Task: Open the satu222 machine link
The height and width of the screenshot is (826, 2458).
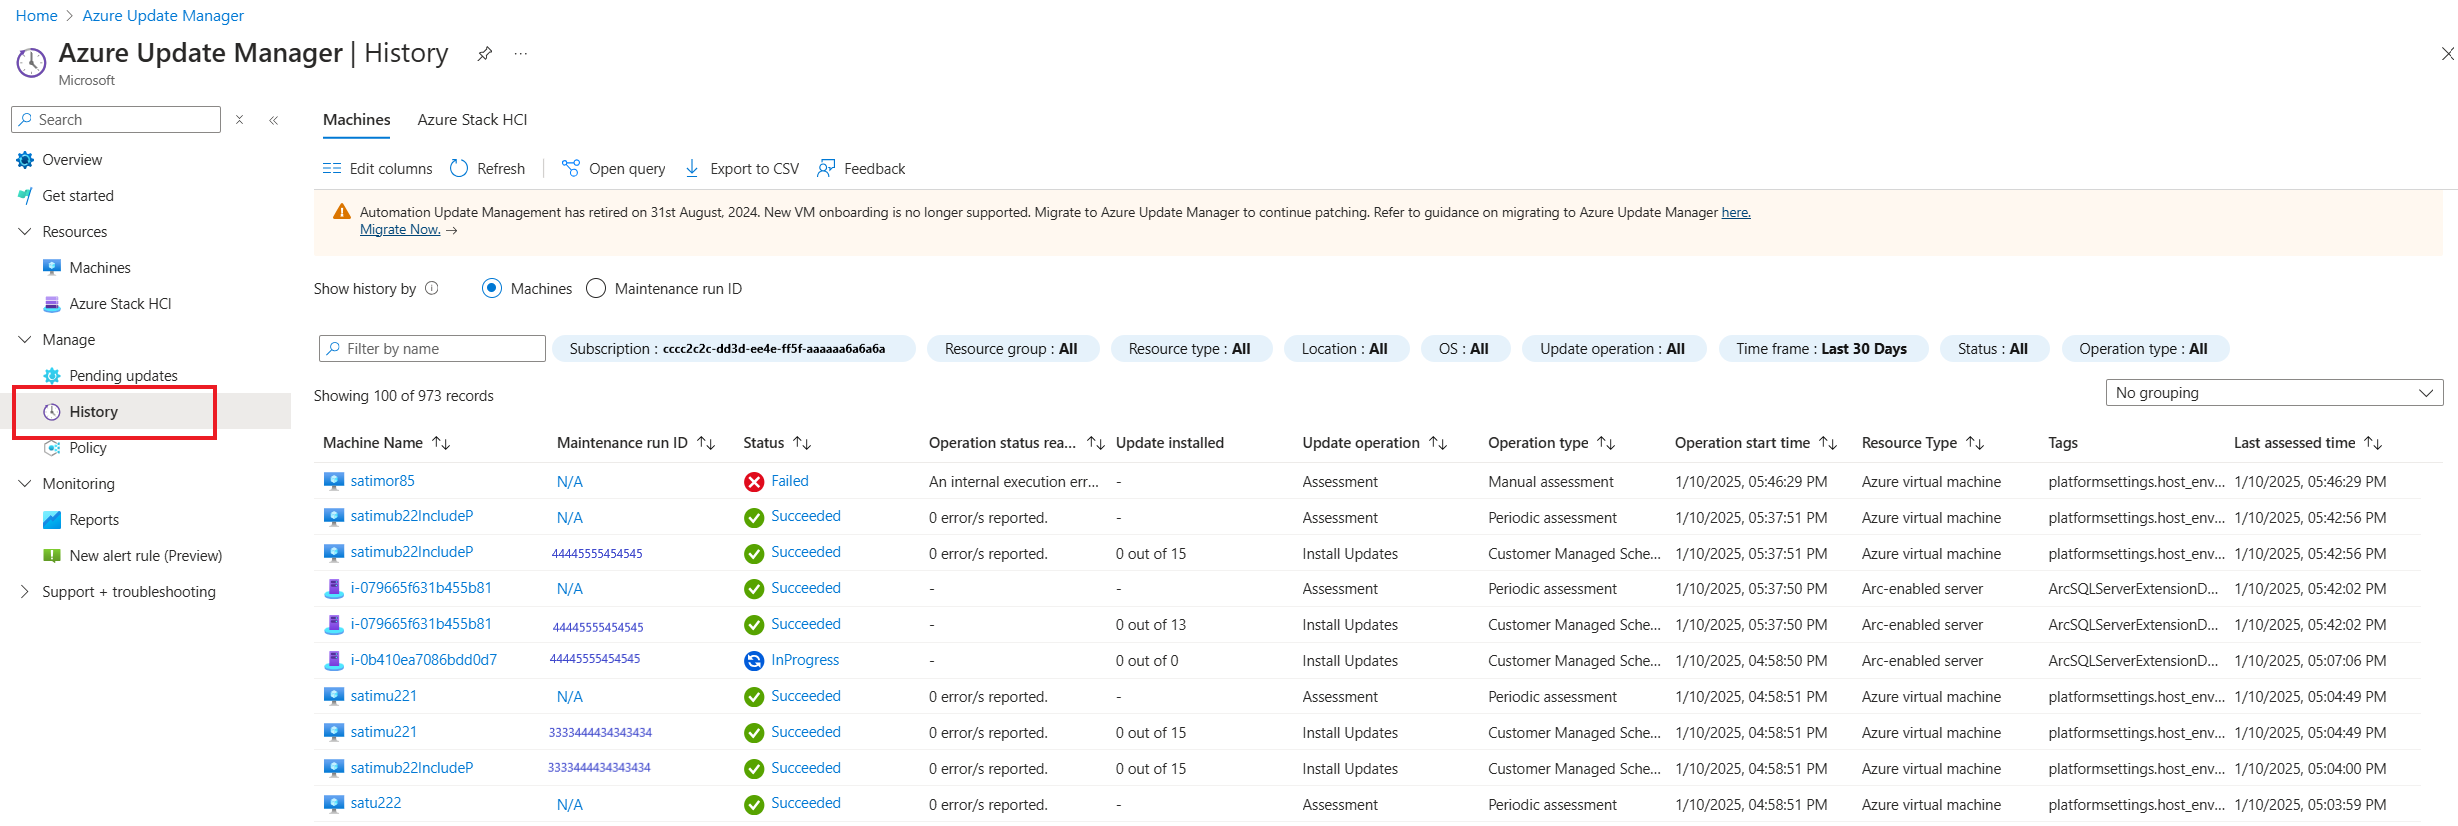Action: (376, 803)
